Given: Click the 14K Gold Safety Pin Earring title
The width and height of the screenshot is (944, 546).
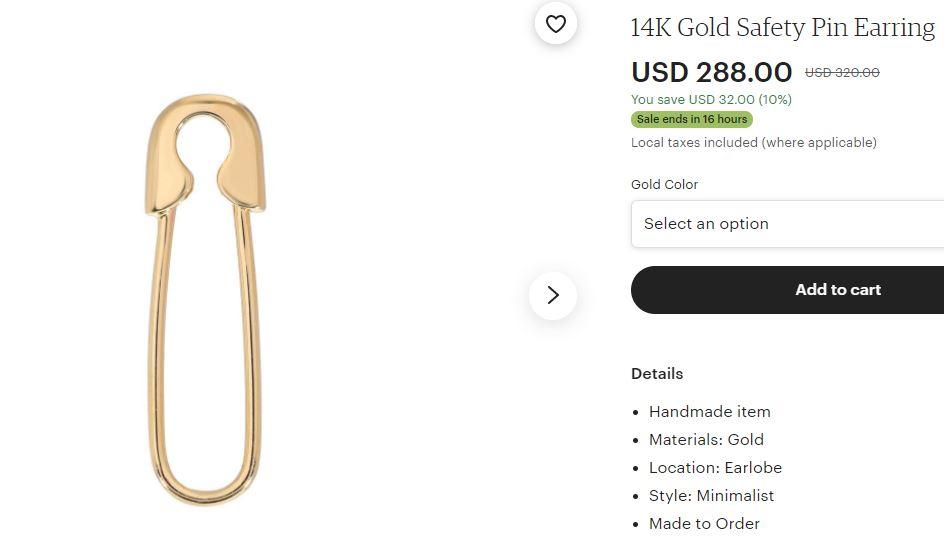Looking at the screenshot, I should point(783,28).
